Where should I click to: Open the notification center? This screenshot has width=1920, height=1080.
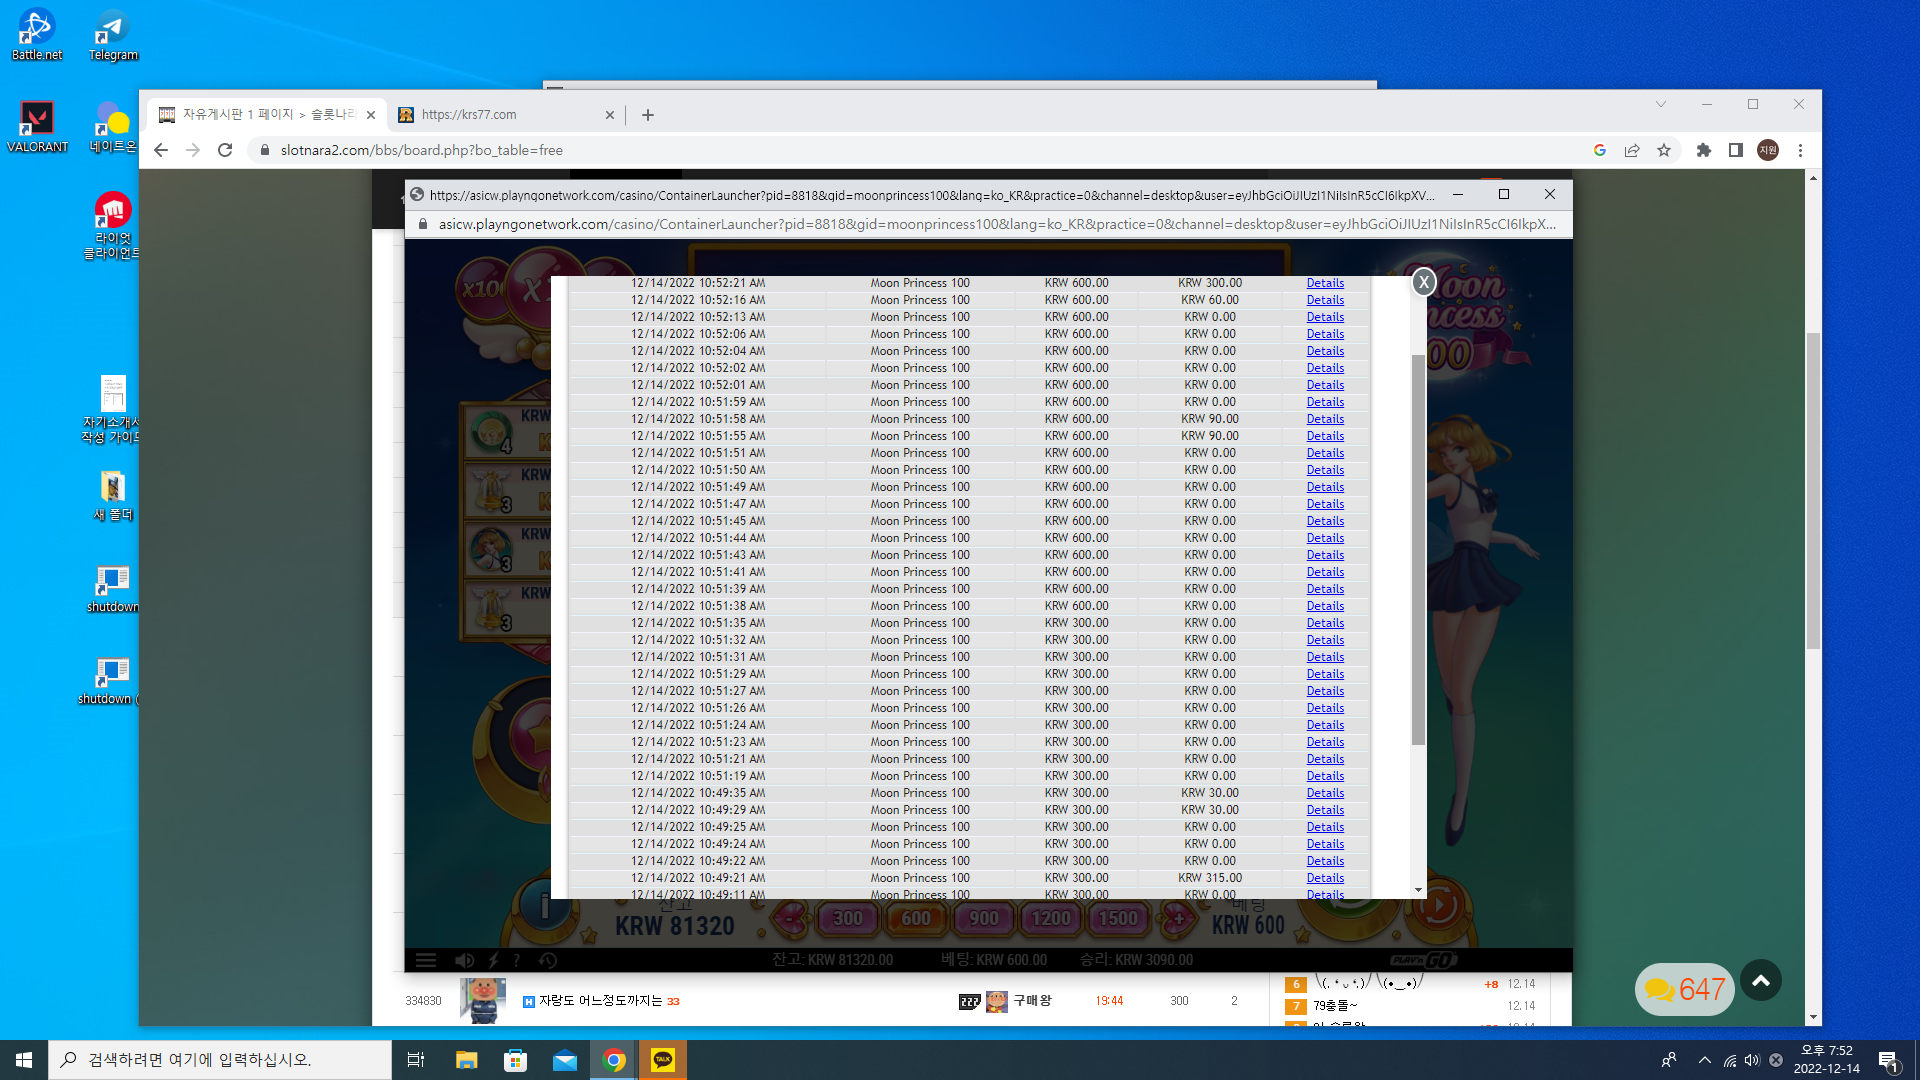[1889, 1060]
